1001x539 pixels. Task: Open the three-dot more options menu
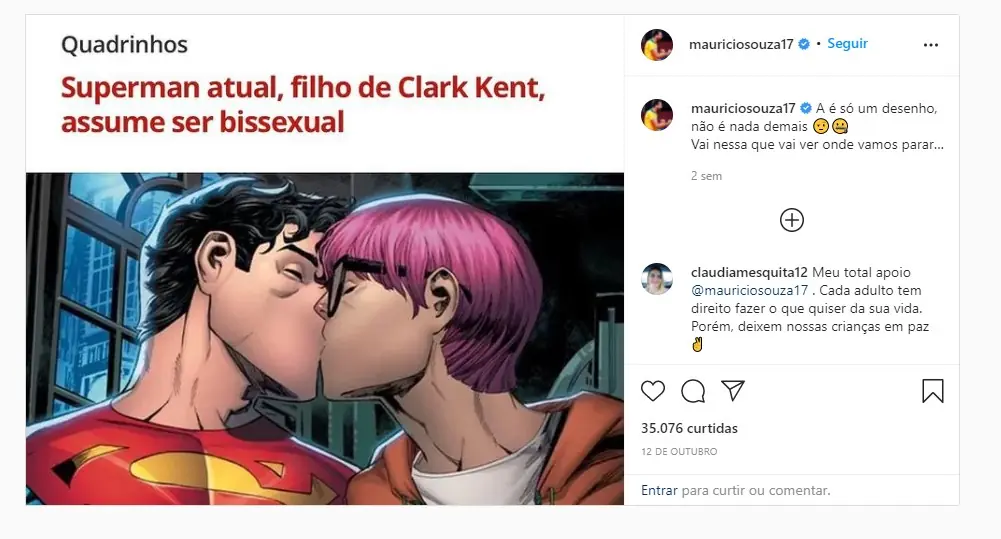931,45
